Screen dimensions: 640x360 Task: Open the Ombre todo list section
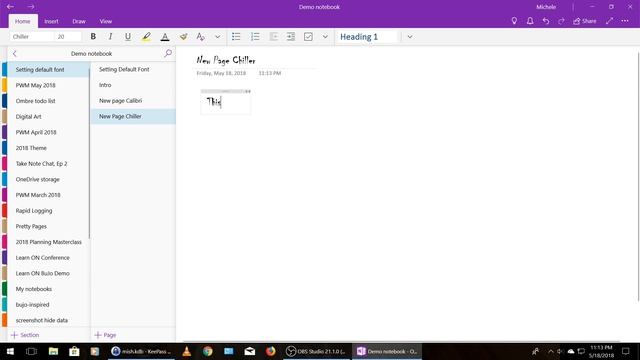48,101
